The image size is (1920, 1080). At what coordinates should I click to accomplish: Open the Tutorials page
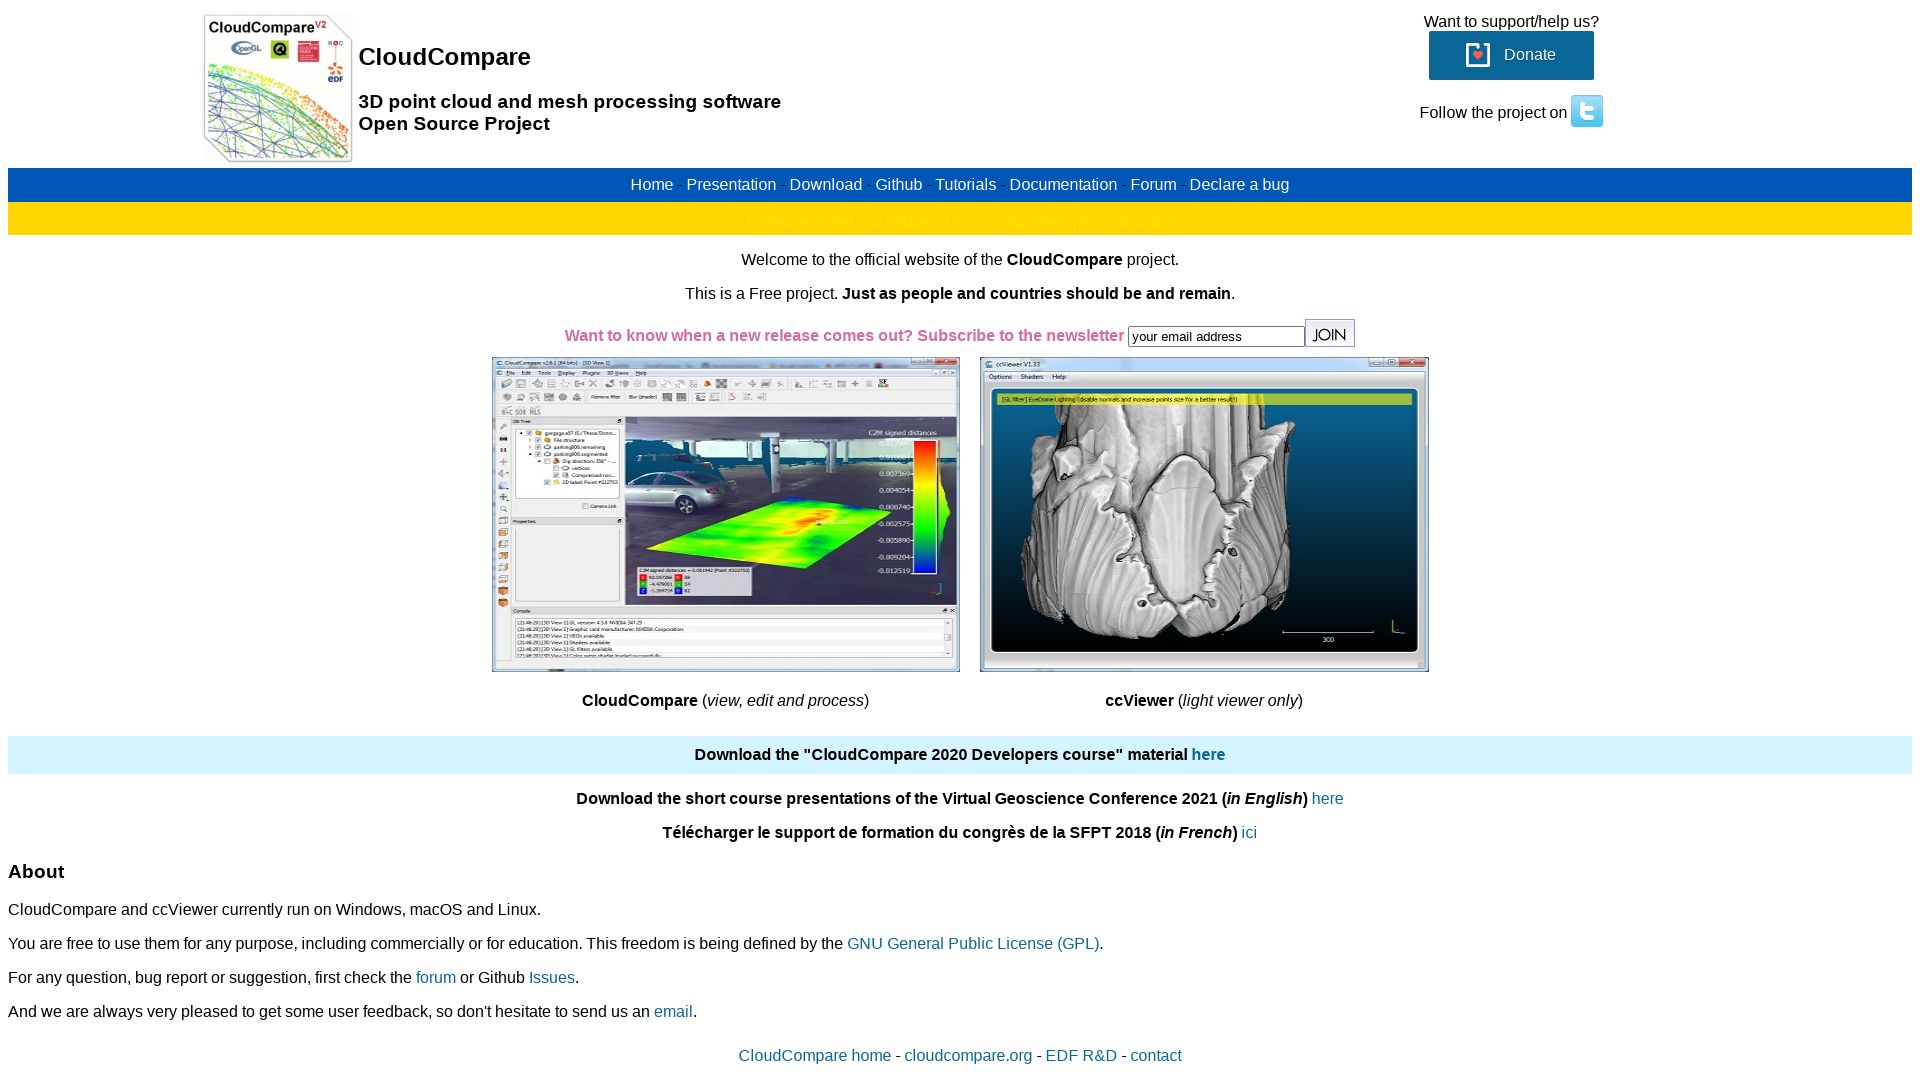tap(965, 185)
